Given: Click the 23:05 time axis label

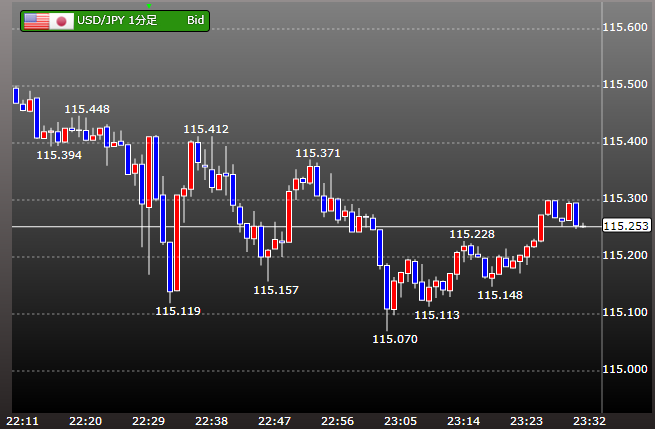Looking at the screenshot, I should pyautogui.click(x=402, y=420).
